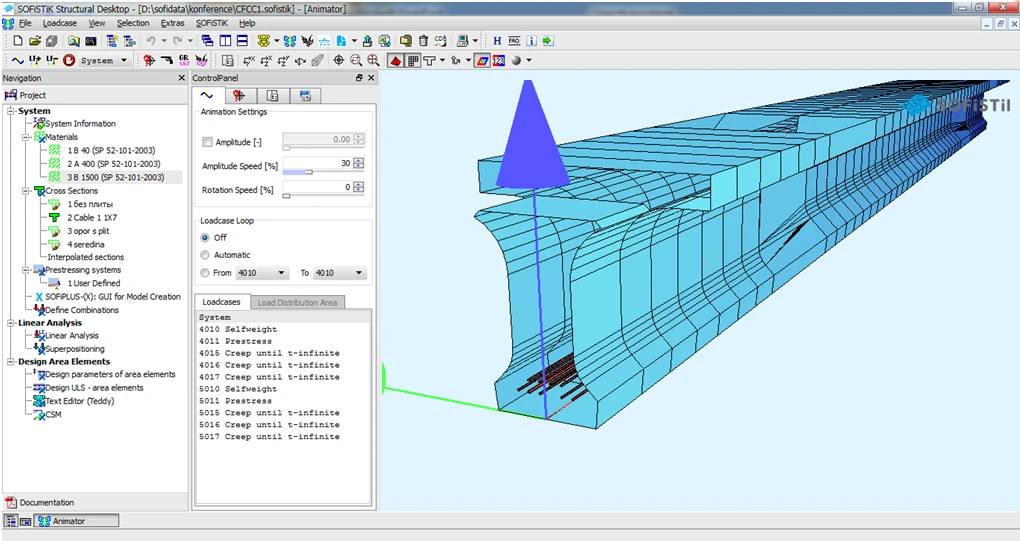Click the red circular record icon
This screenshot has width=1020, height=541.
click(x=69, y=60)
